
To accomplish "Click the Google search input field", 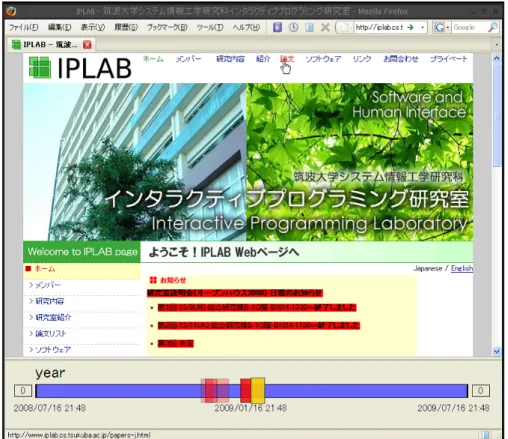I will coord(469,27).
